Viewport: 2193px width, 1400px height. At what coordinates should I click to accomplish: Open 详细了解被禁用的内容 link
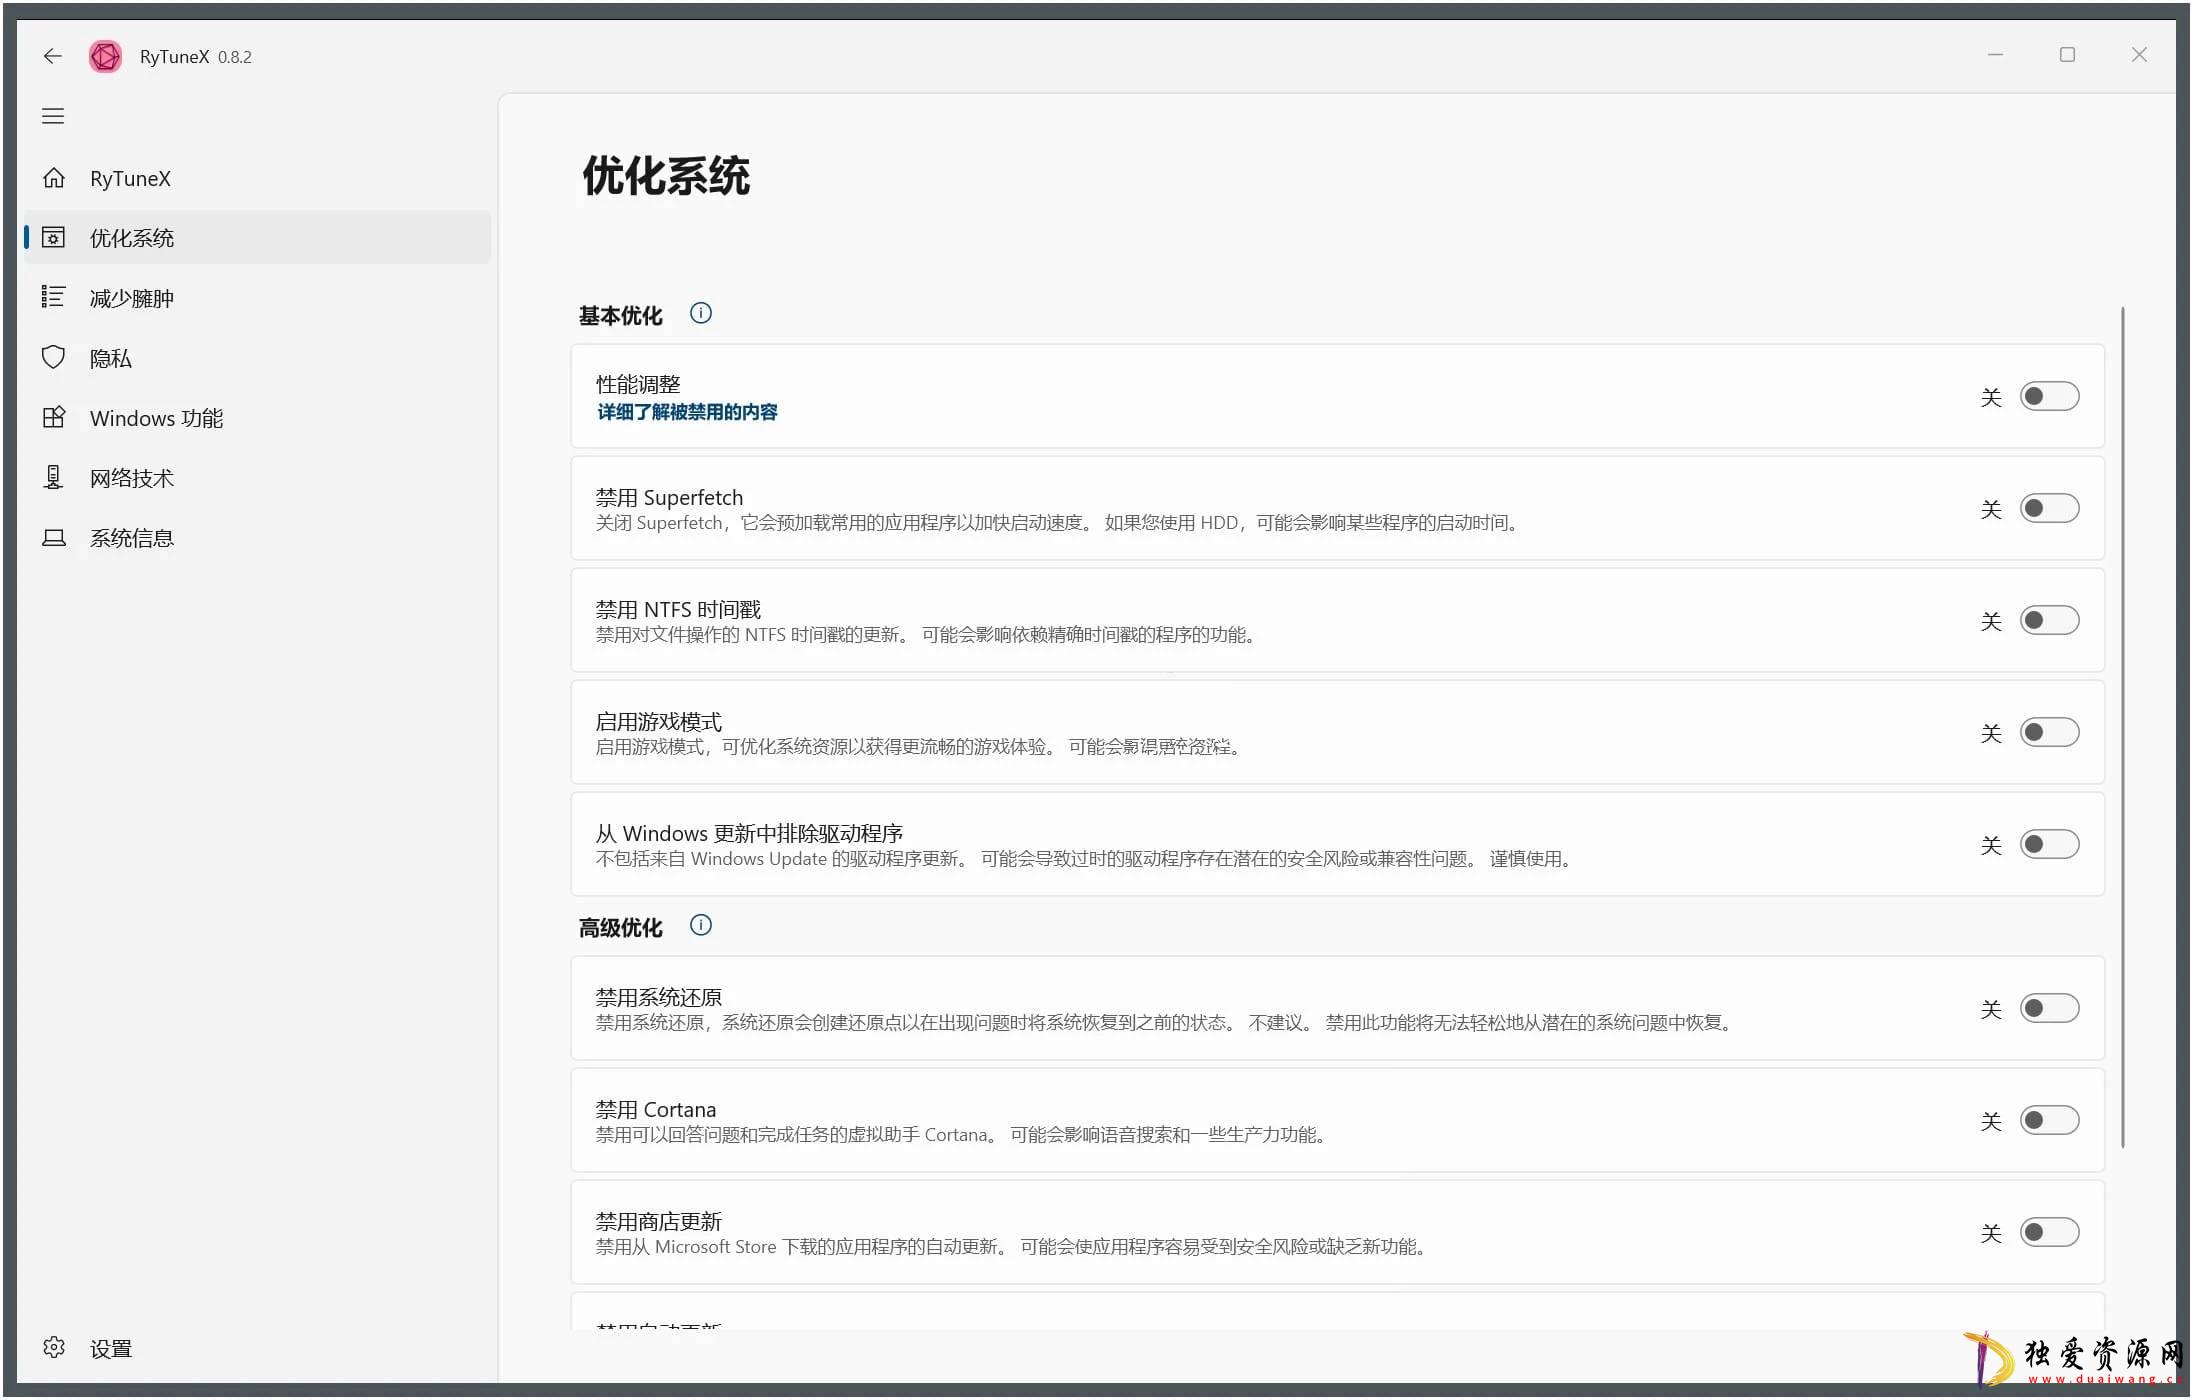coord(687,412)
